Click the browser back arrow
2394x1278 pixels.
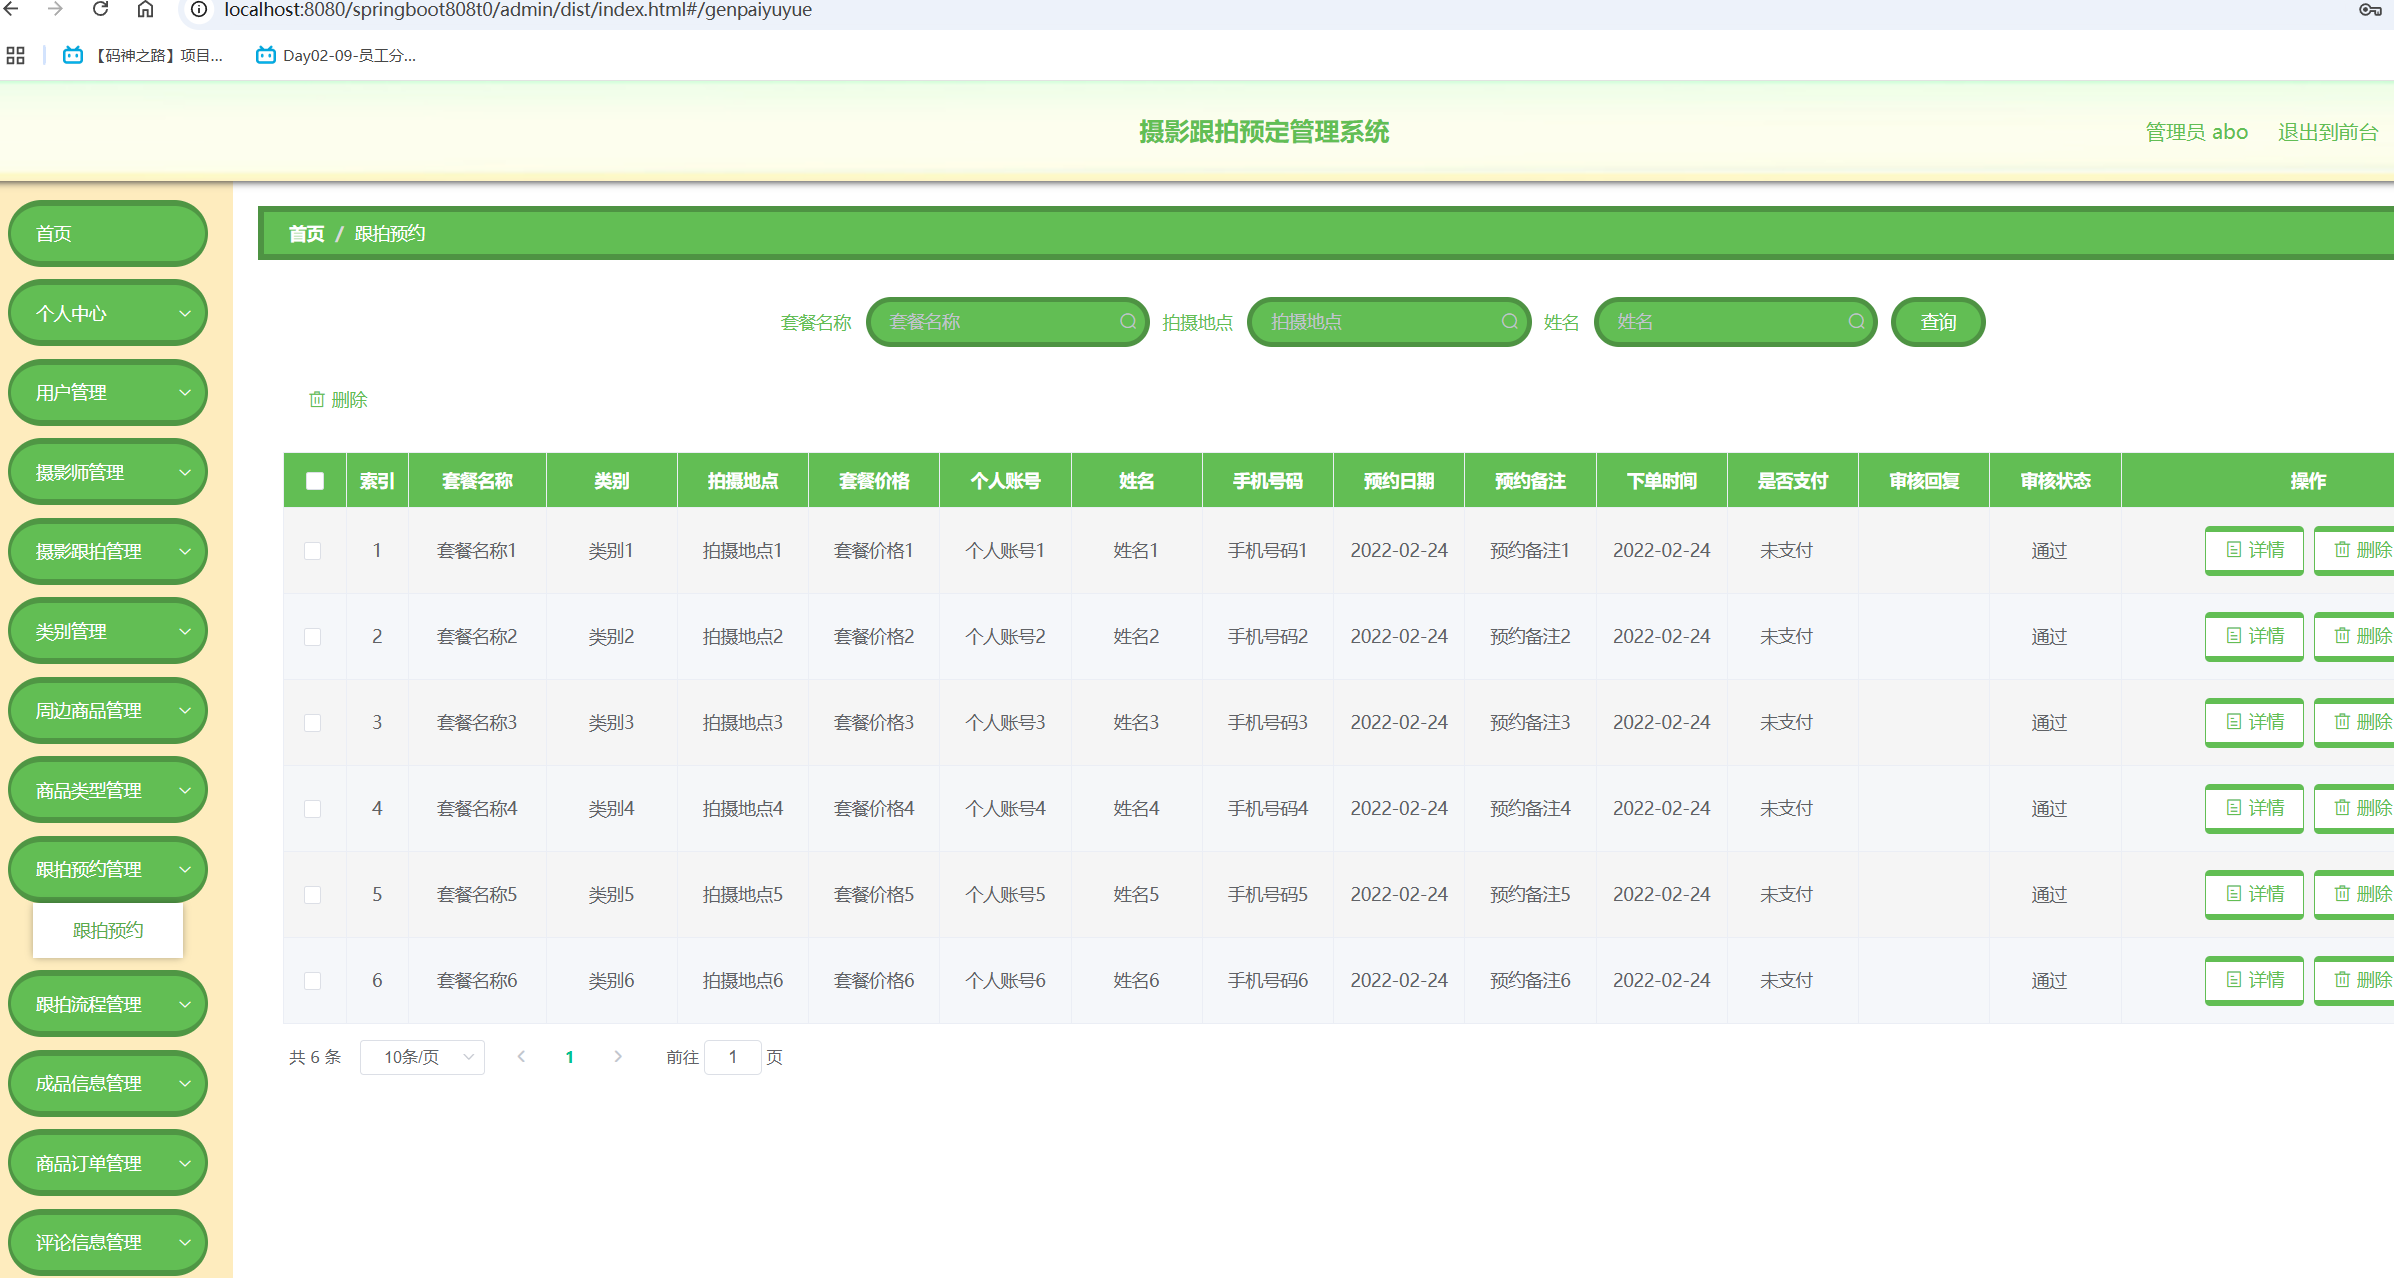click(x=12, y=9)
